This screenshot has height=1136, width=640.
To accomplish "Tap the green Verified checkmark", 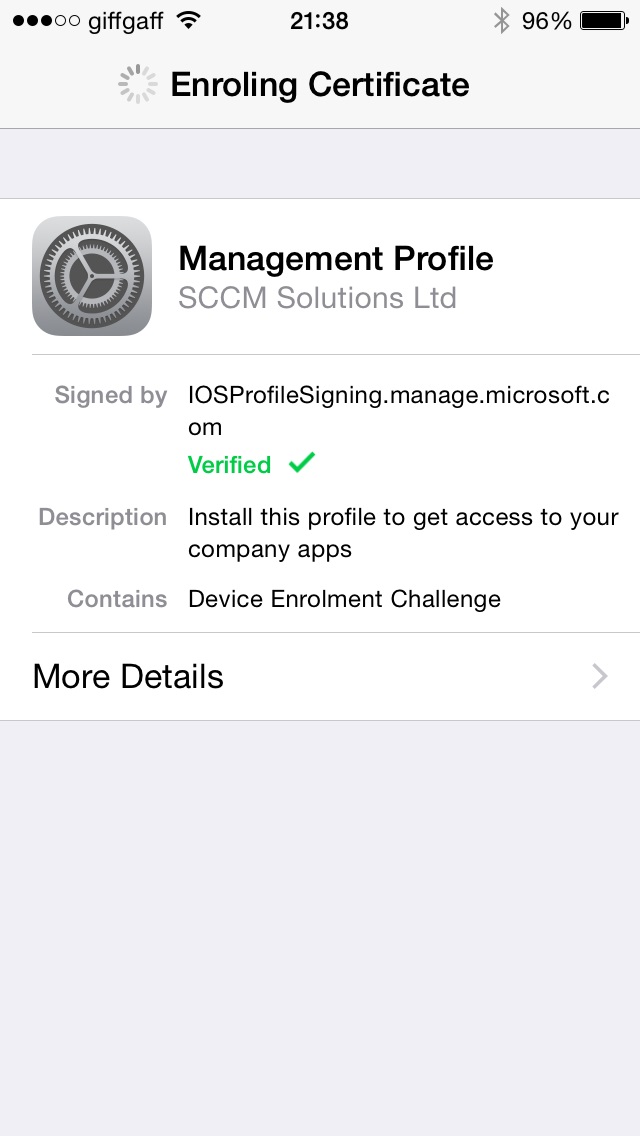I will 301,463.
